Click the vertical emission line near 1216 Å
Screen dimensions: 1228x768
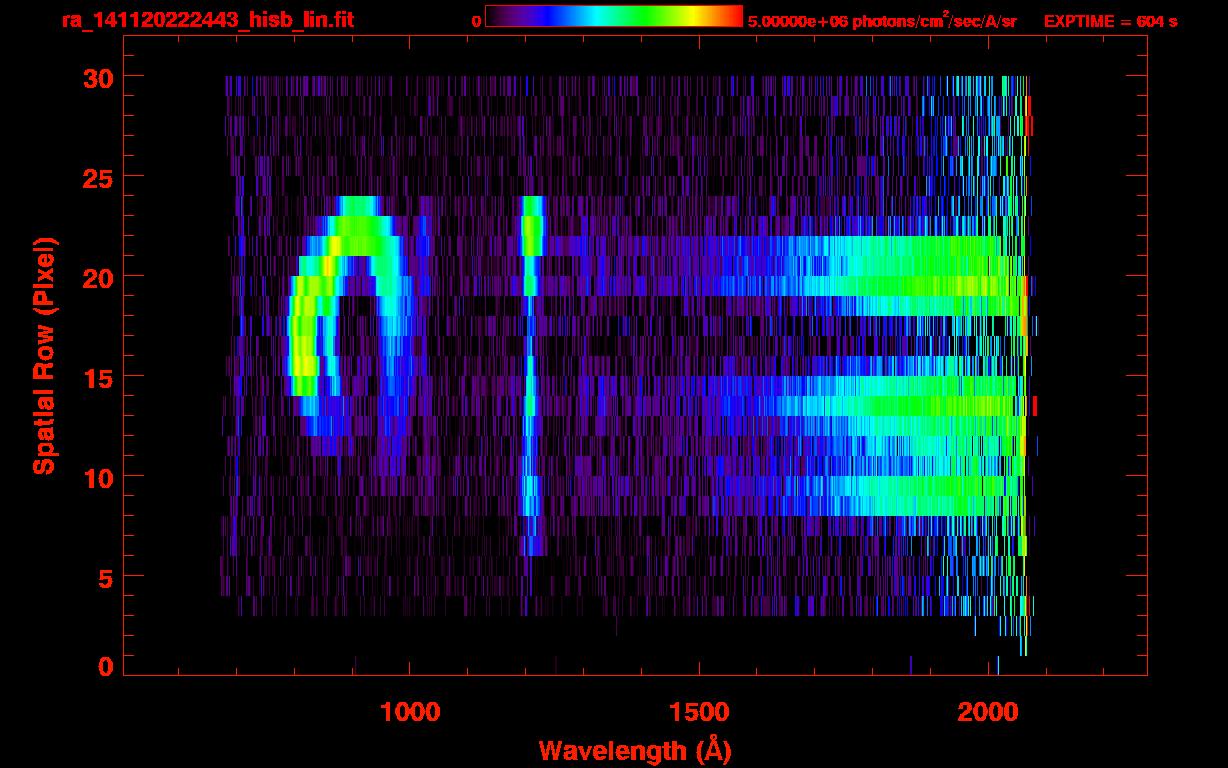coord(531,375)
